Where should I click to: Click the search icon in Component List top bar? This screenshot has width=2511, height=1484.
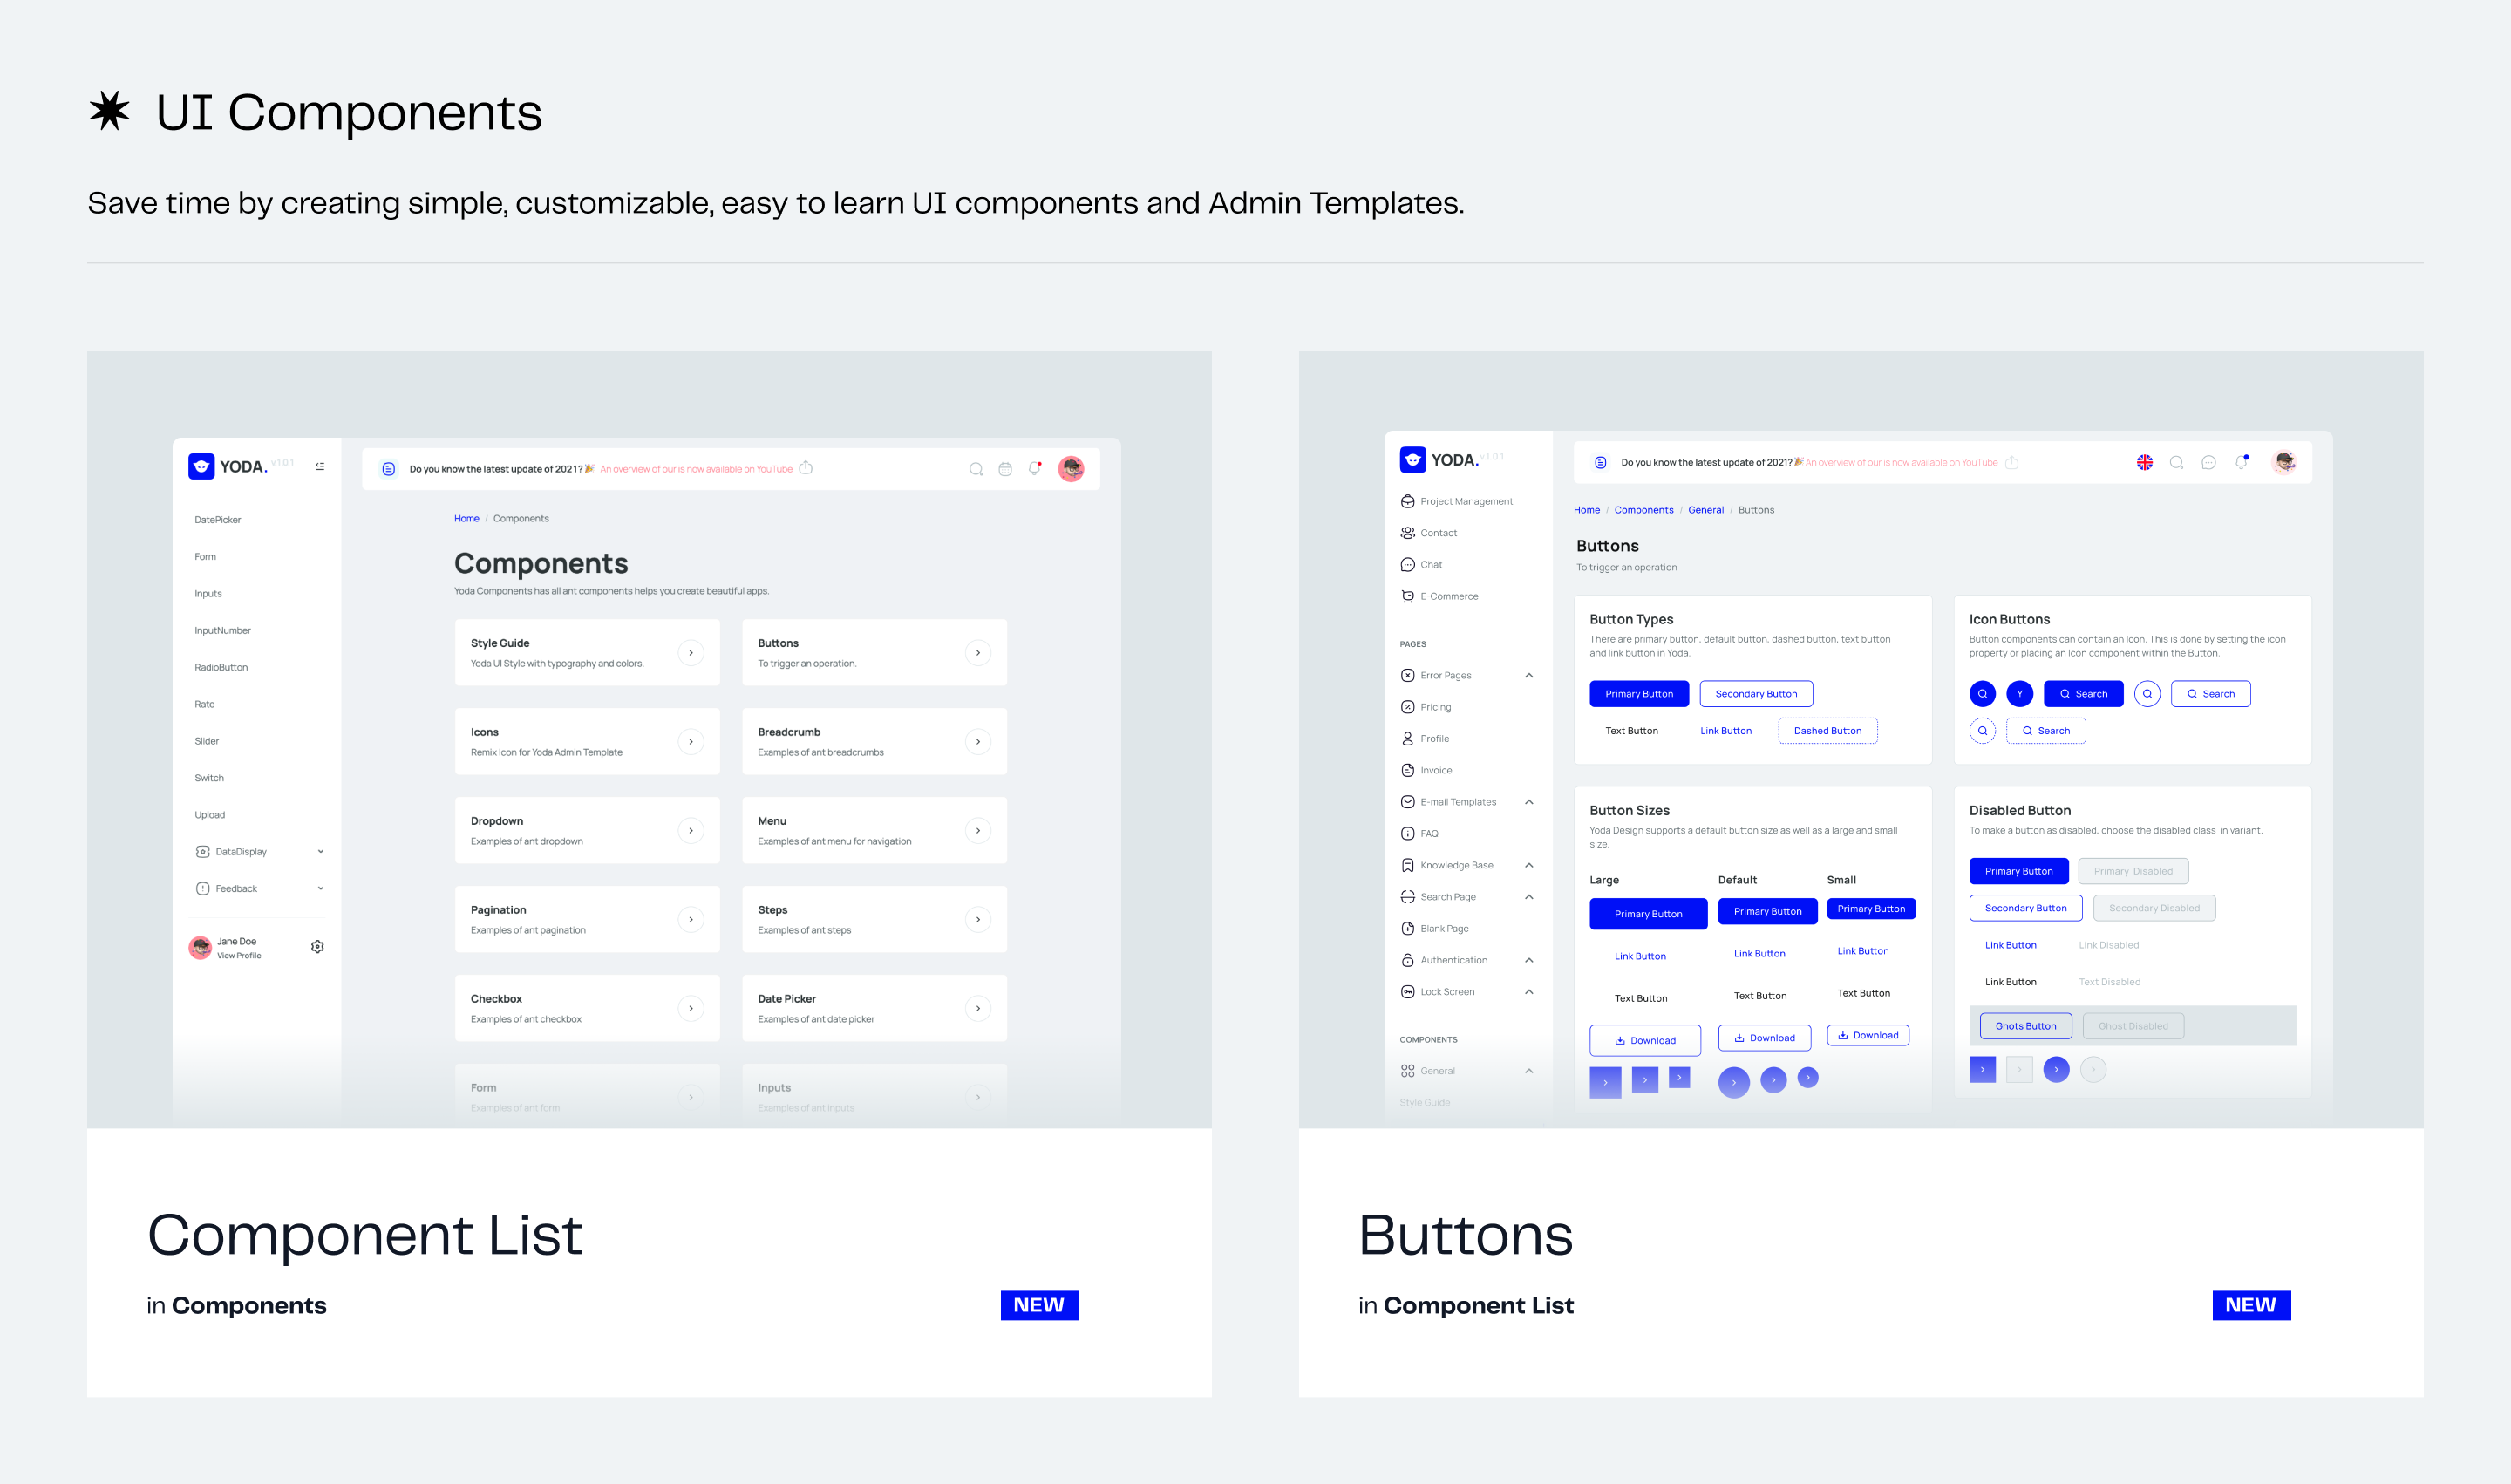976,469
